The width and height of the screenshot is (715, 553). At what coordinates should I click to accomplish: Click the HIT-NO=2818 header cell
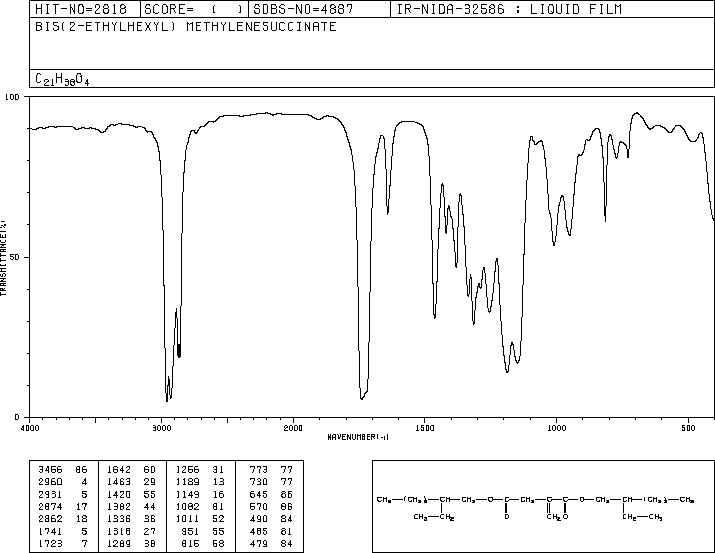click(85, 9)
